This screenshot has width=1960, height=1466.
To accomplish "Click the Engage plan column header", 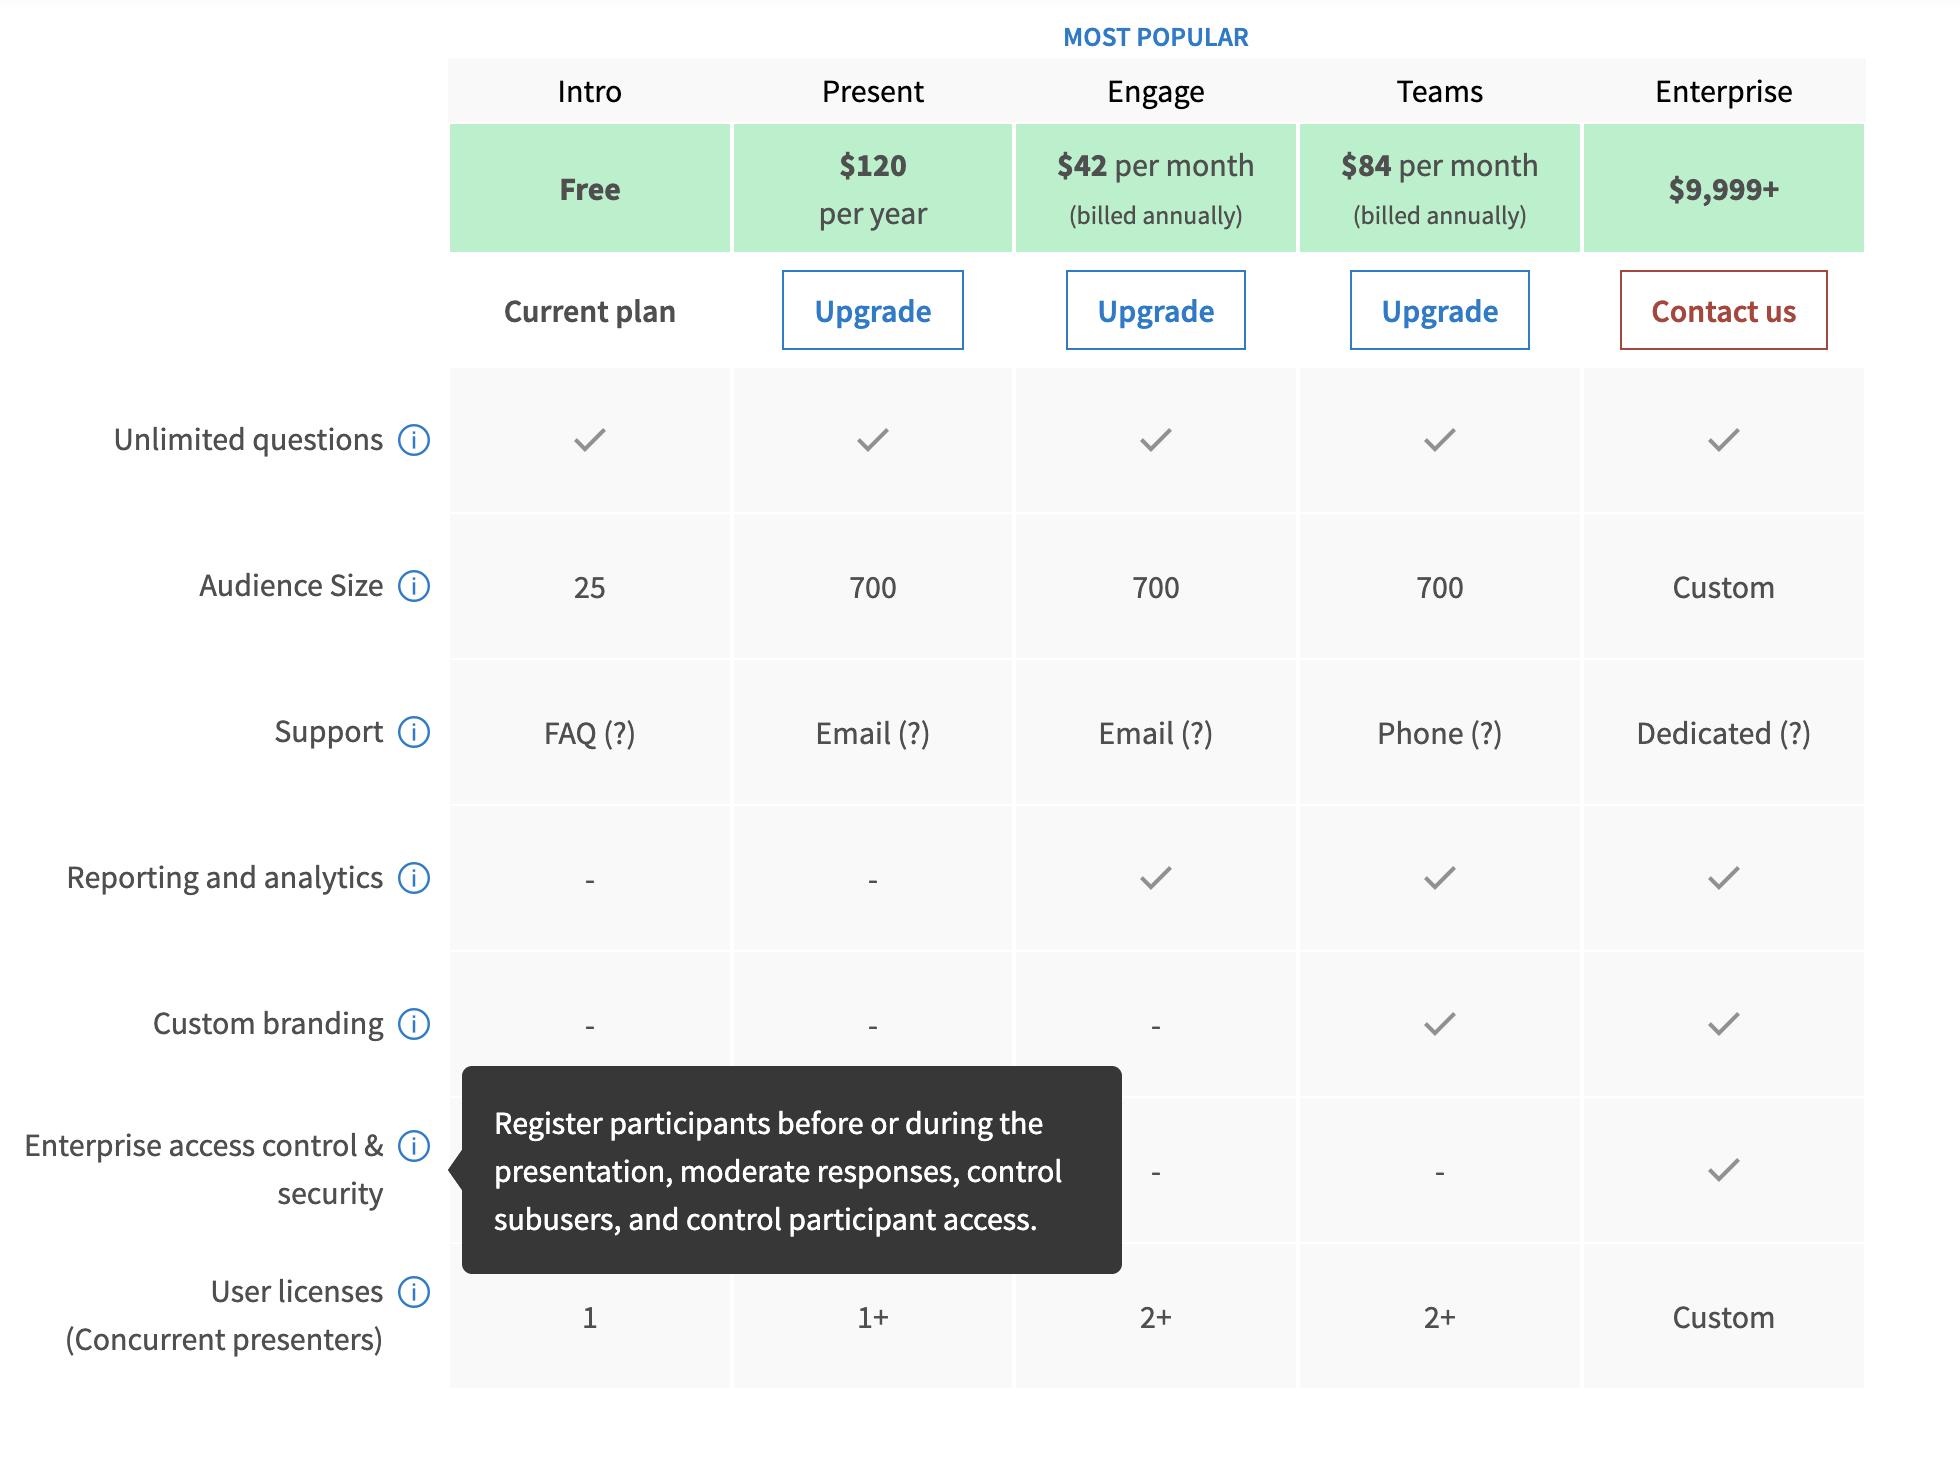I will coord(1156,92).
